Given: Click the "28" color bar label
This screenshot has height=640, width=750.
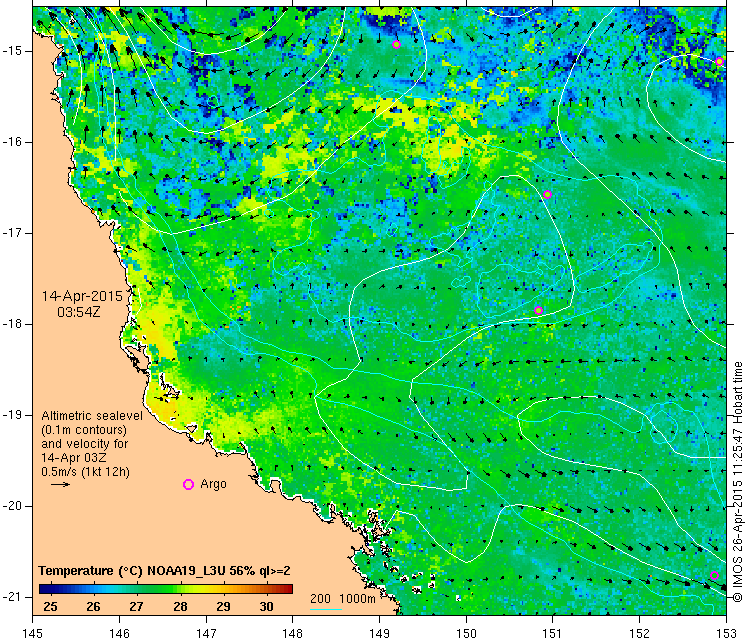Looking at the screenshot, I should coord(180,607).
